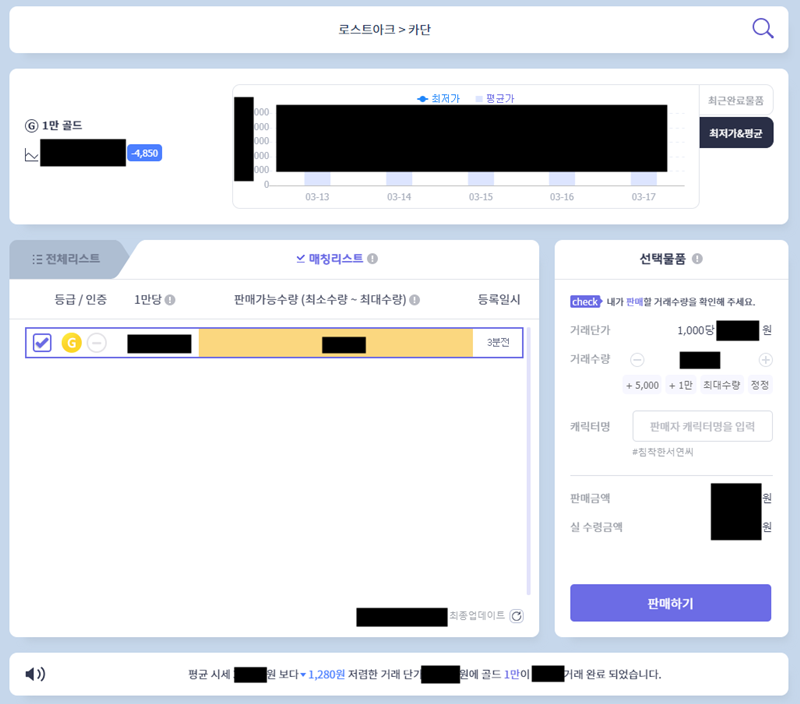Screen dimensions: 800x704
Task: Click the 로스트아크 > 카단 server breadcrumb
Action: [x=385, y=30]
